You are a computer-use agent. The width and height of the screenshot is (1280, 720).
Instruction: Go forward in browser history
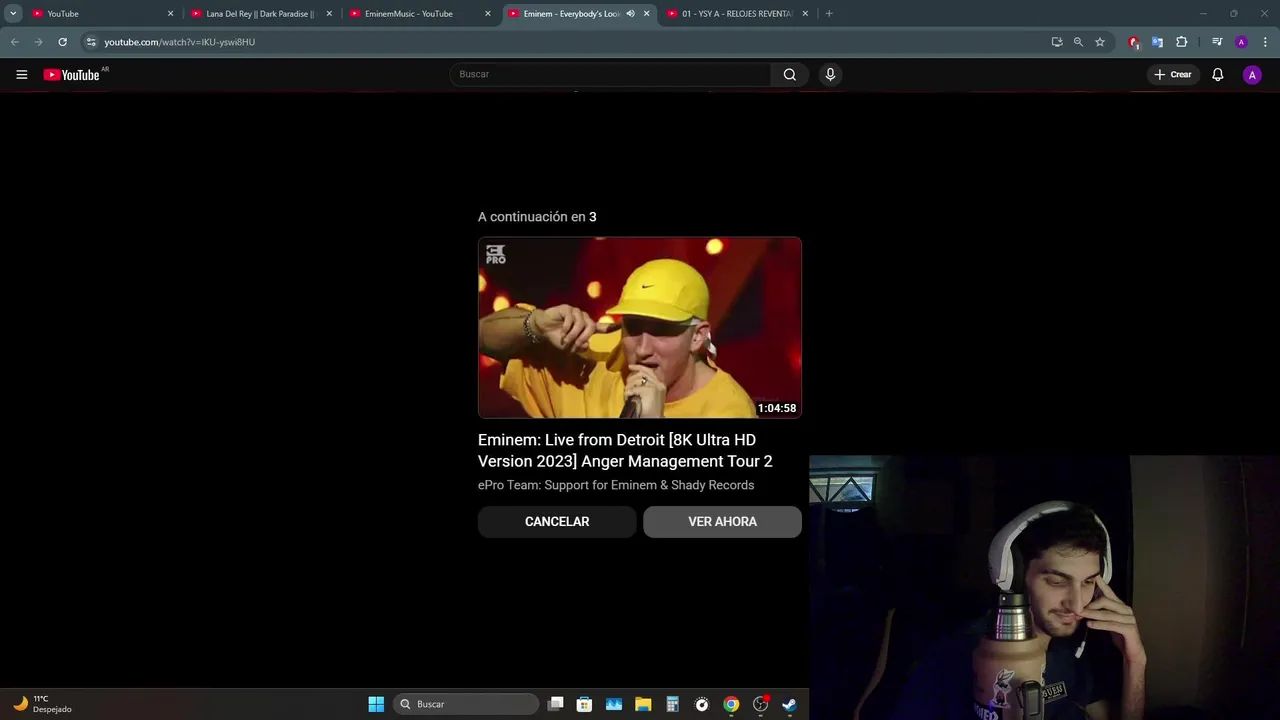pyautogui.click(x=38, y=42)
